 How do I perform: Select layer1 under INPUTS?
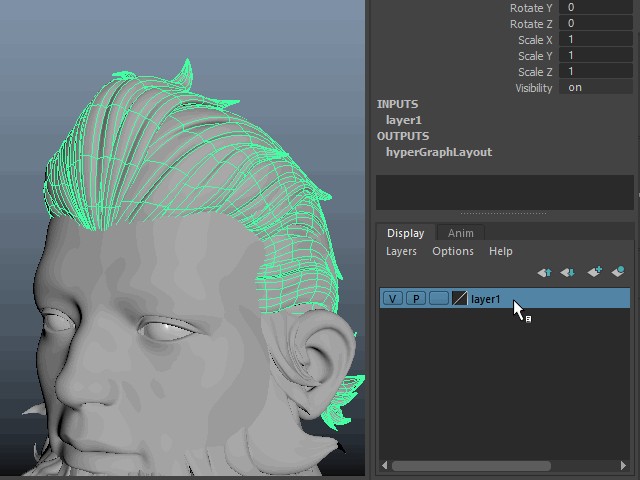point(403,120)
